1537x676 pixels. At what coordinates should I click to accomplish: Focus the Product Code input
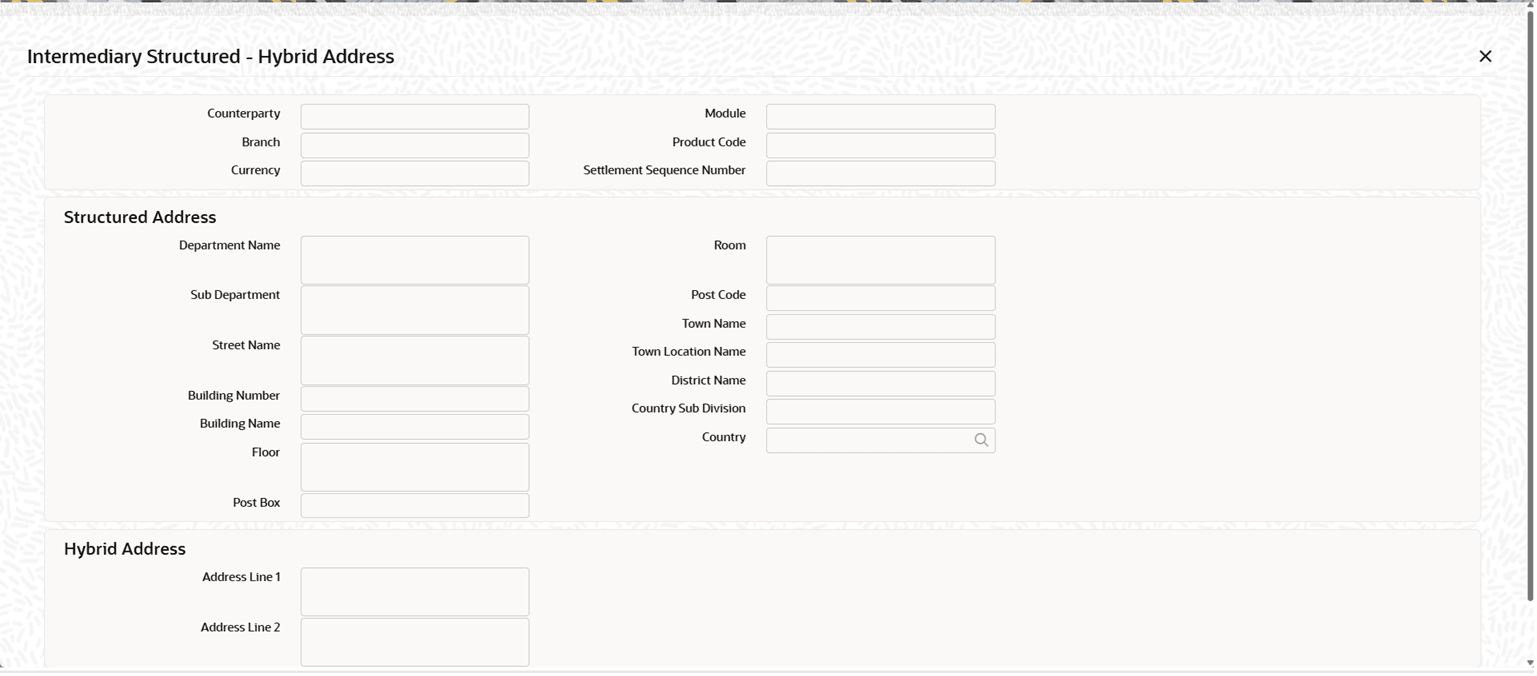point(880,145)
